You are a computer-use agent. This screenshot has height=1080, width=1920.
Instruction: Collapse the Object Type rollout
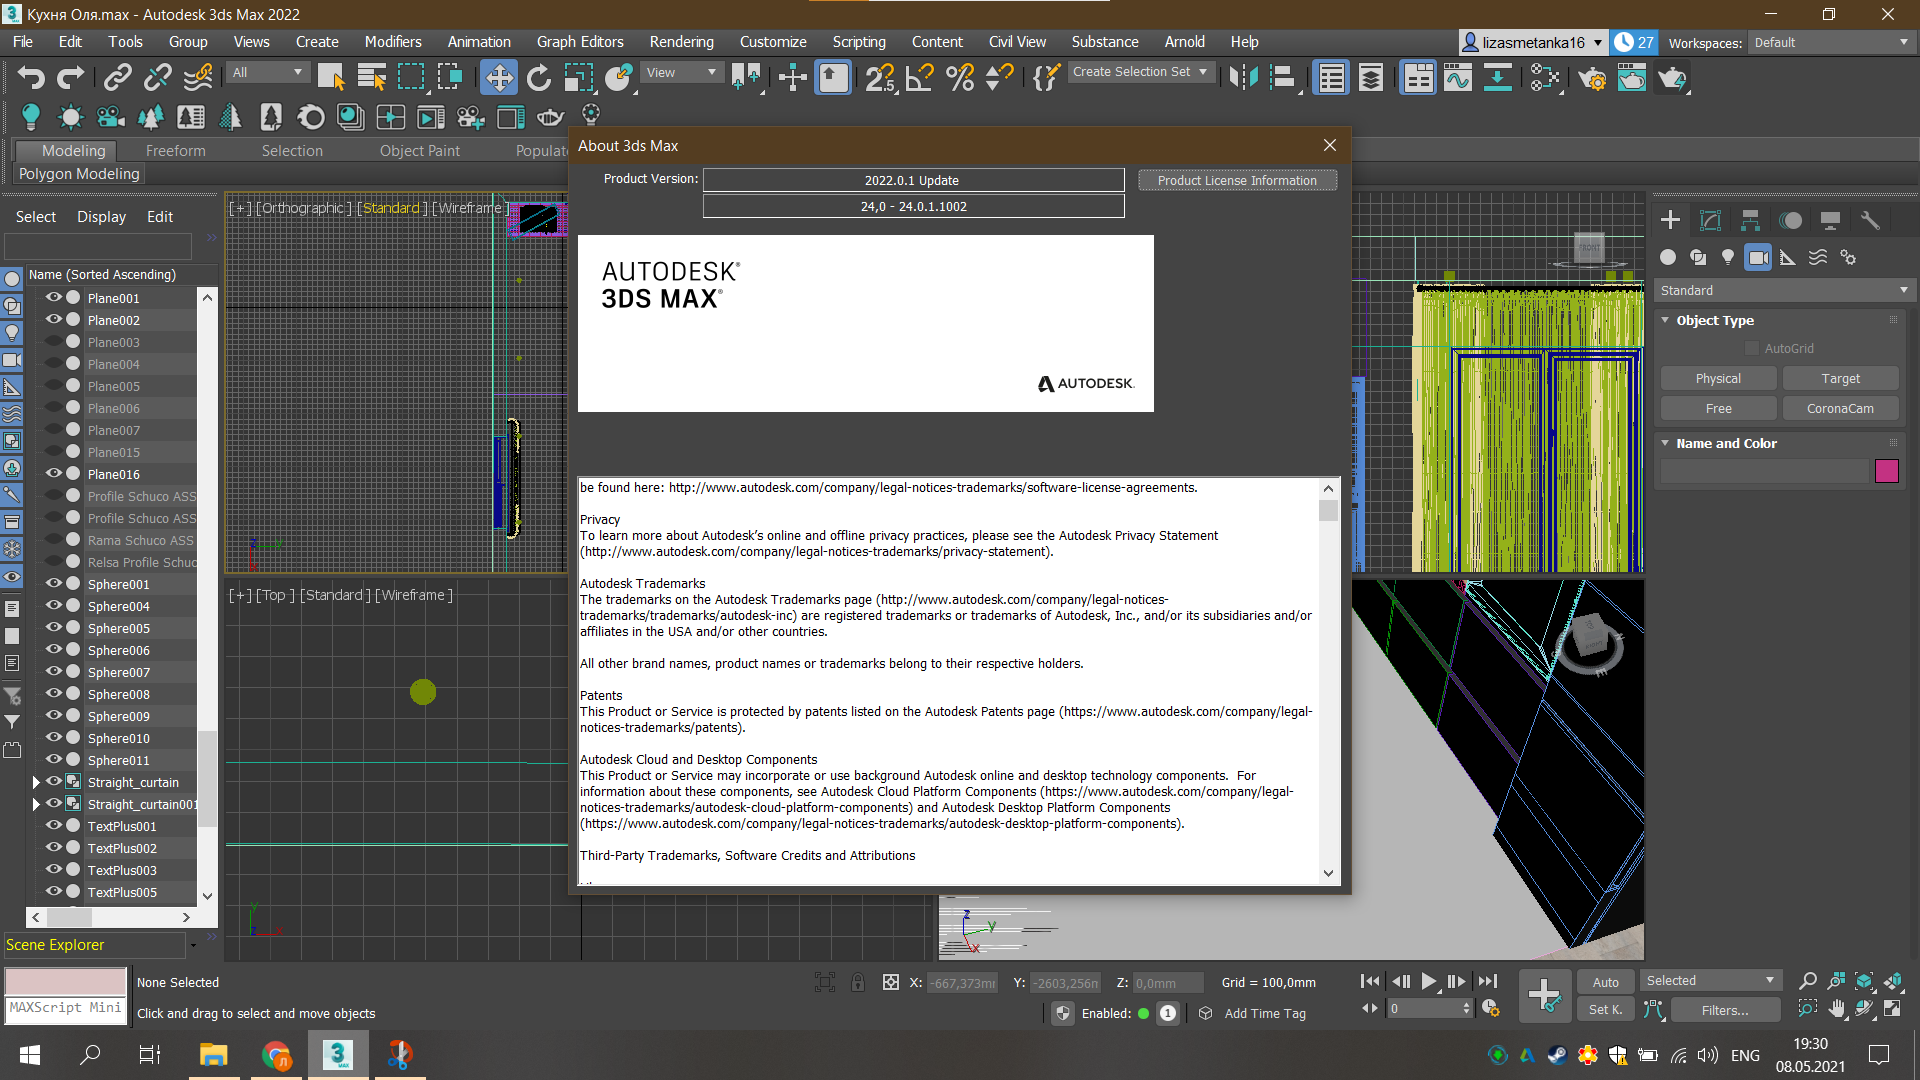pos(1666,320)
